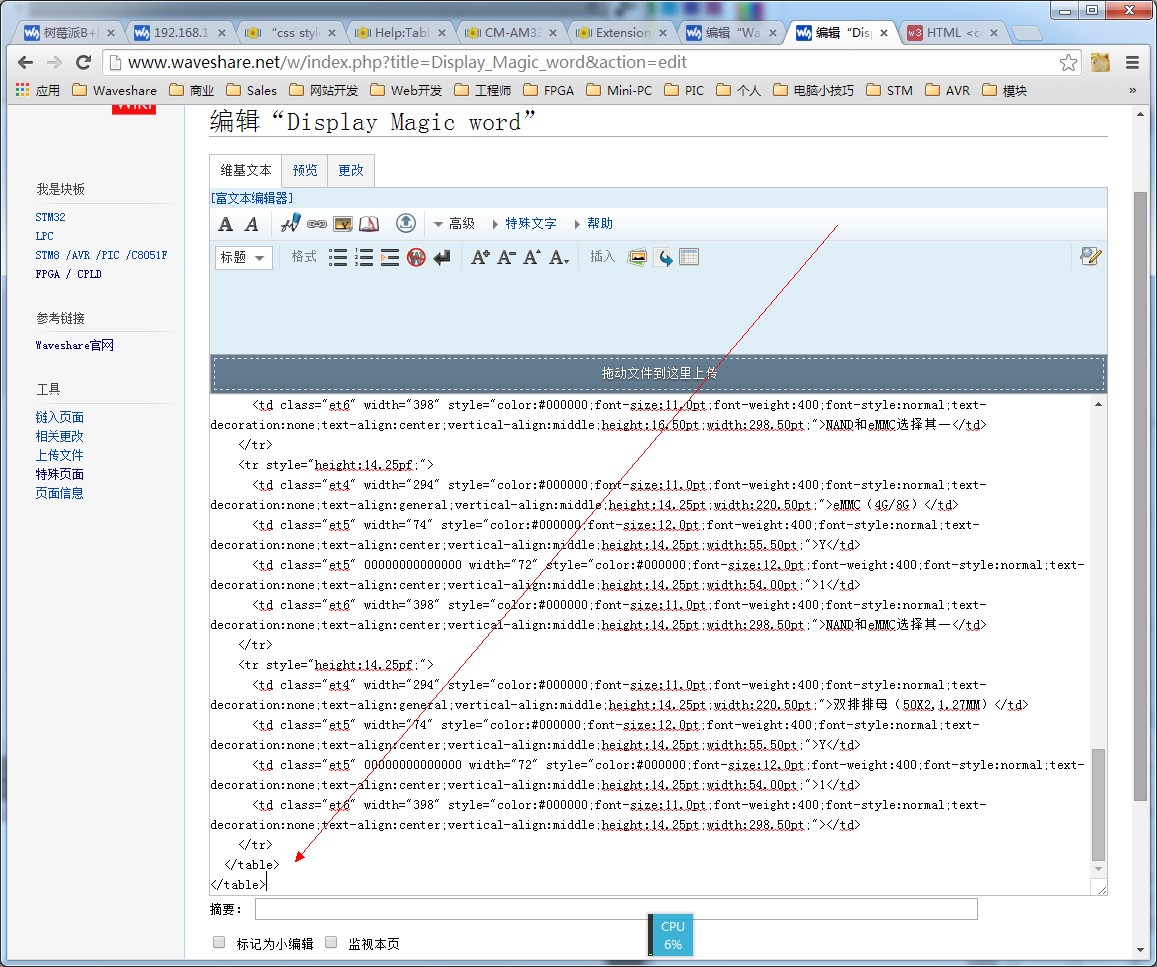Open the 页面信息 sidebar link
Screen dimensions: 1157x967
pos(59,493)
